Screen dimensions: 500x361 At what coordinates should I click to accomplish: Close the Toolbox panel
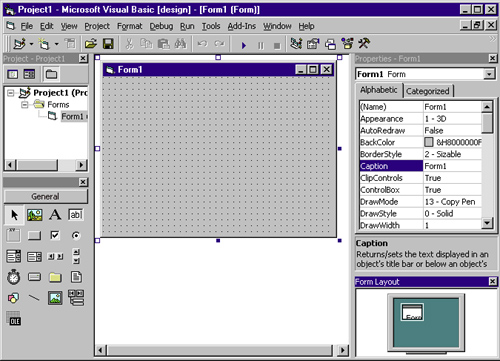point(83,182)
